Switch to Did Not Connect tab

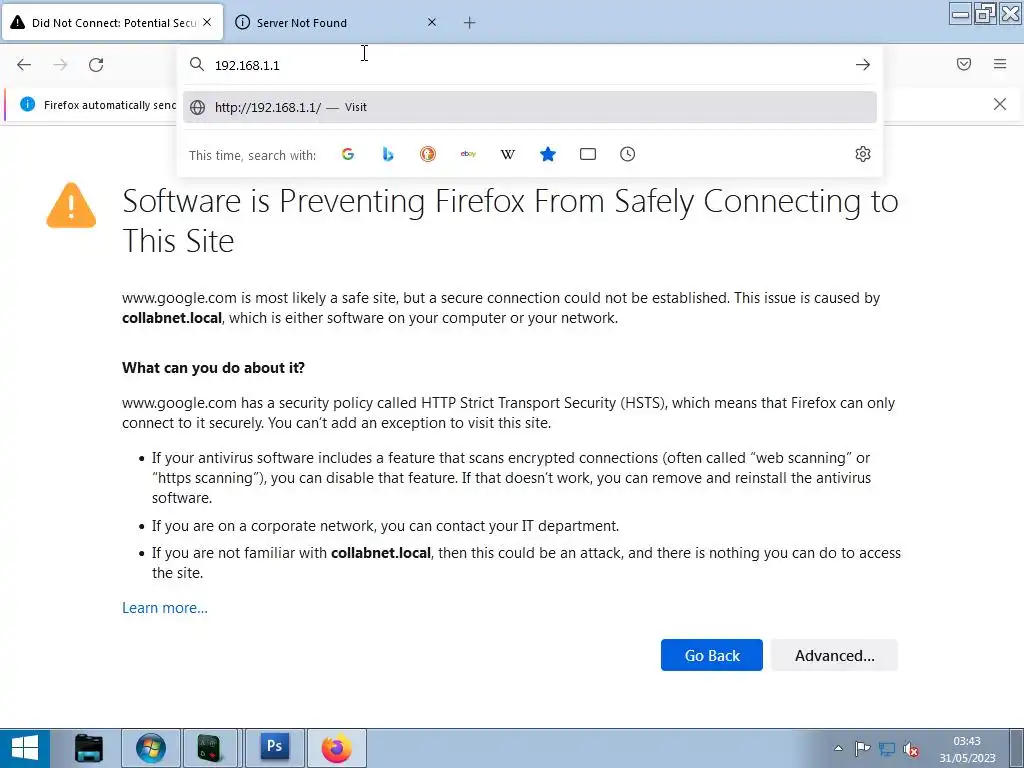coord(112,22)
